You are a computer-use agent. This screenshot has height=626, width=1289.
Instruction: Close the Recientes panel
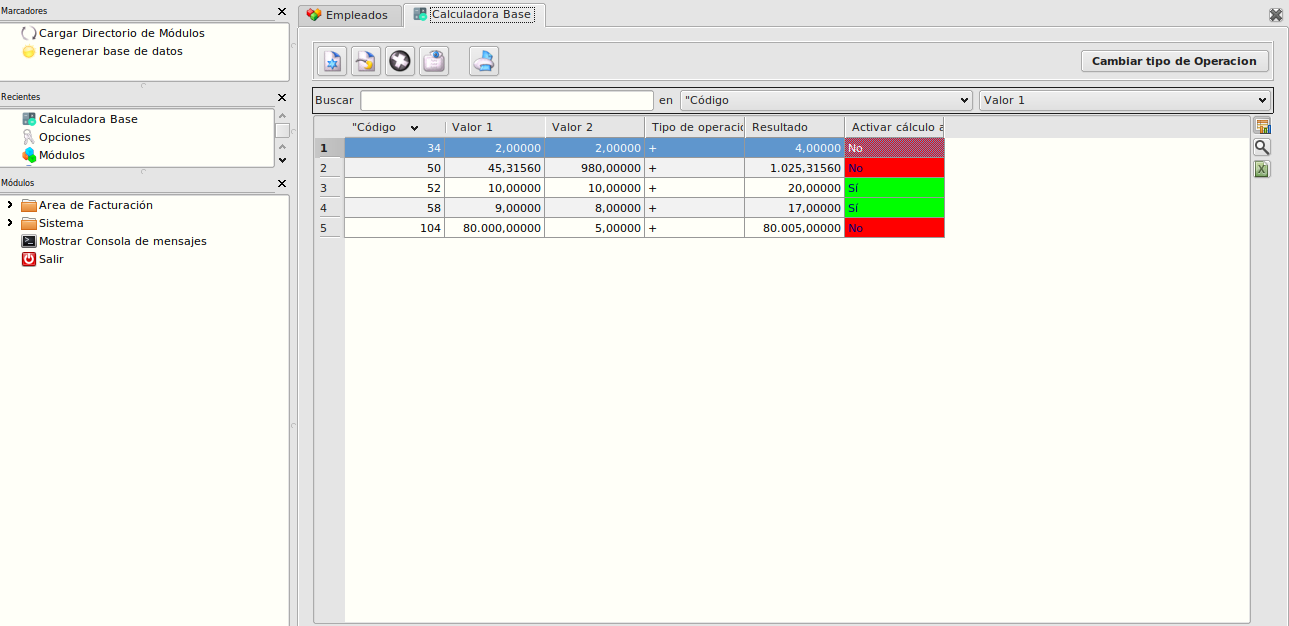(x=282, y=97)
